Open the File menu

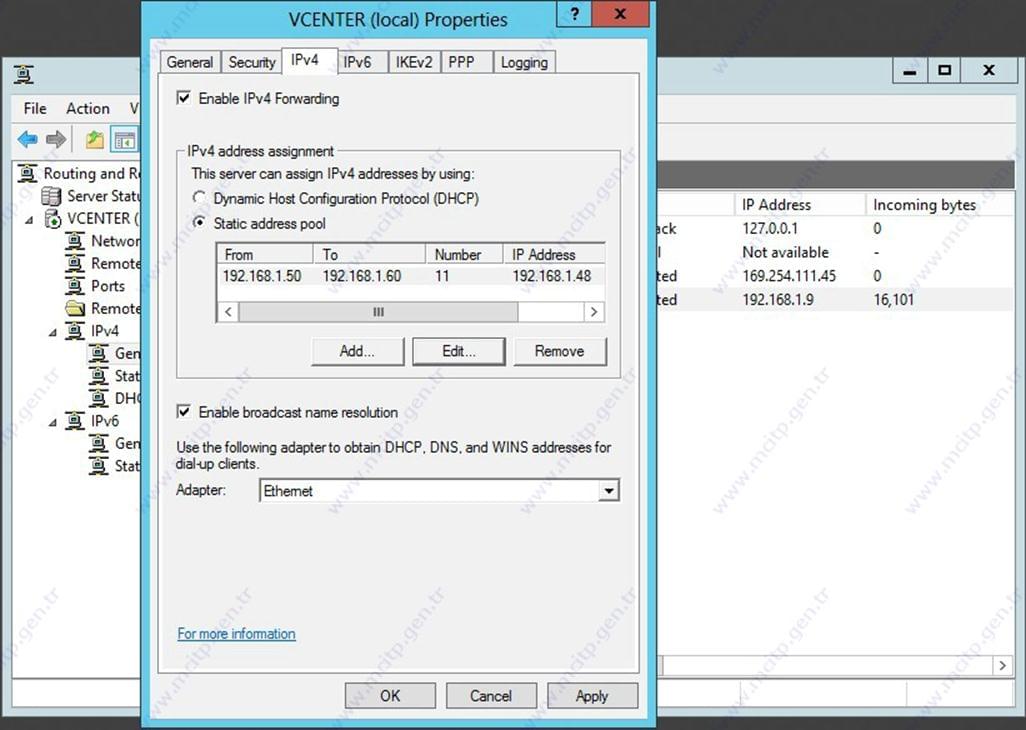pos(35,109)
